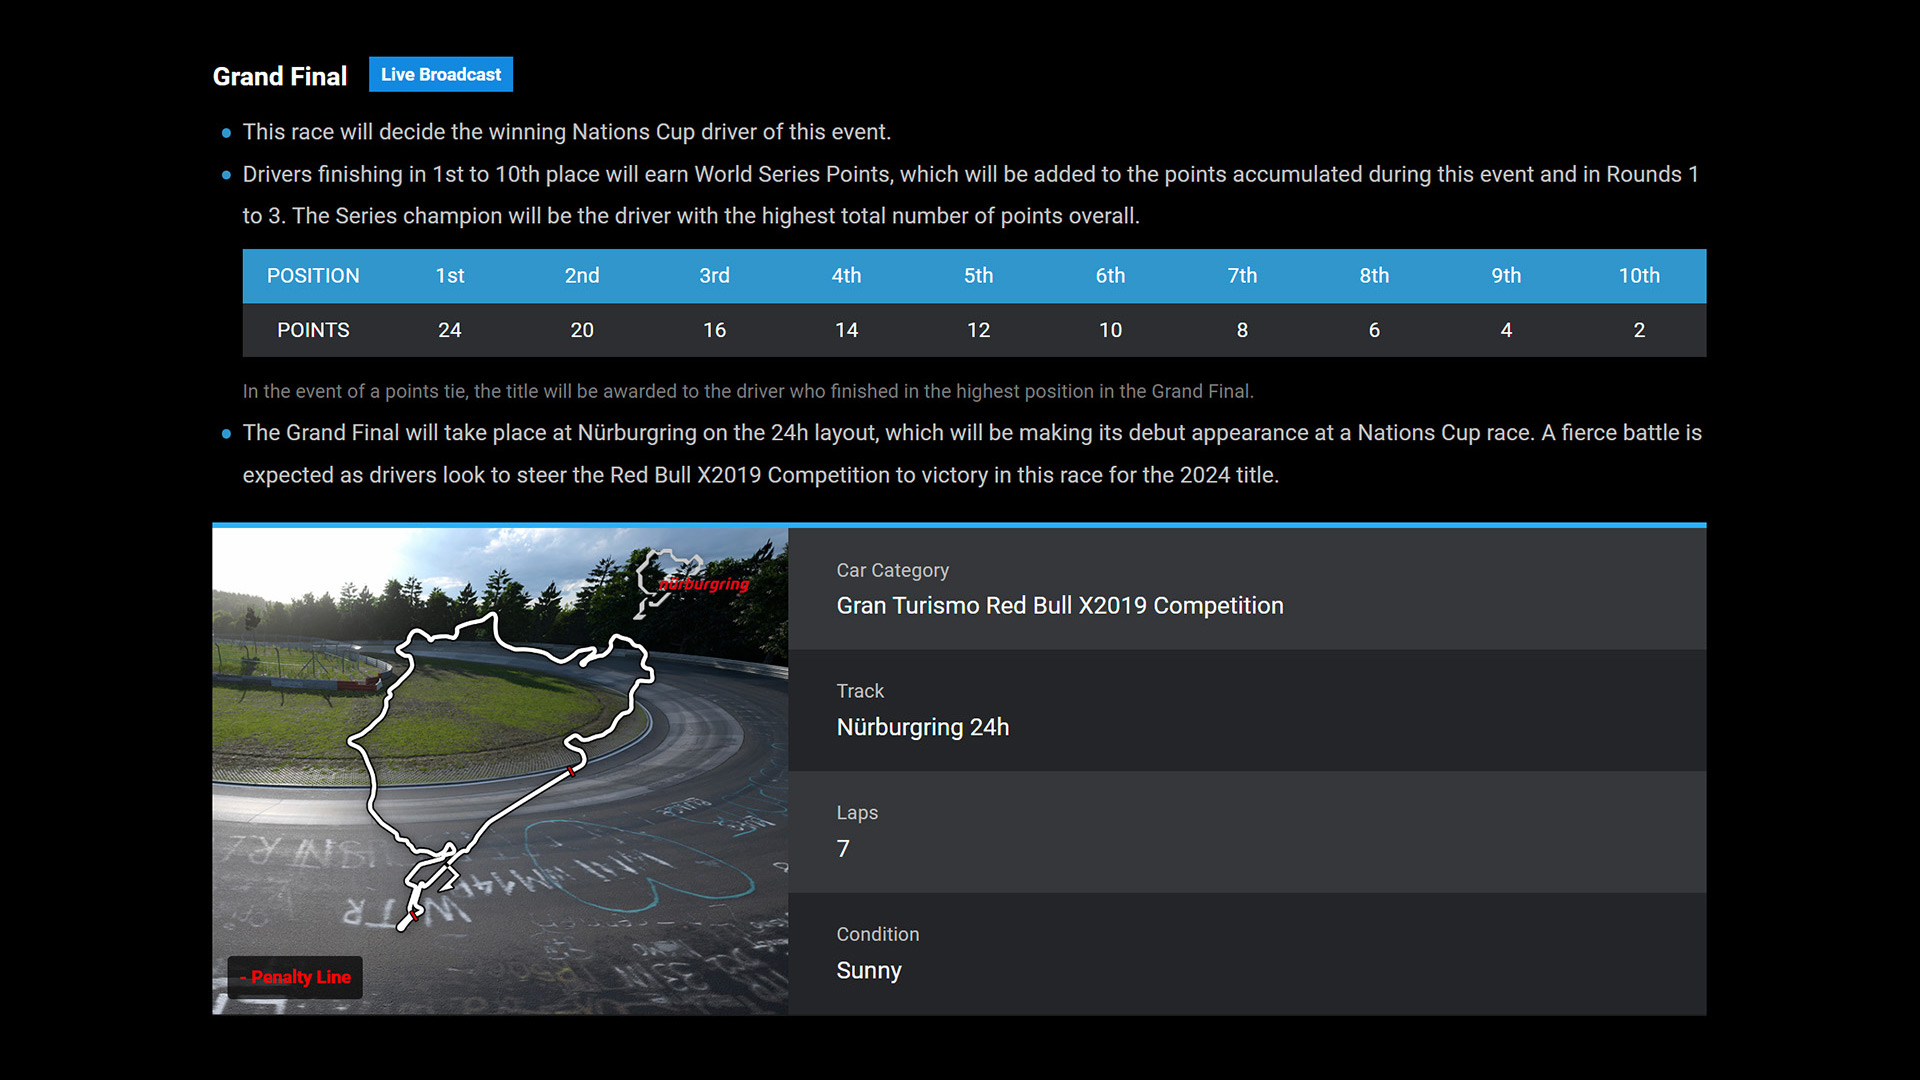Select the 1st position column header
1920x1080 pixels.
pyautogui.click(x=449, y=276)
